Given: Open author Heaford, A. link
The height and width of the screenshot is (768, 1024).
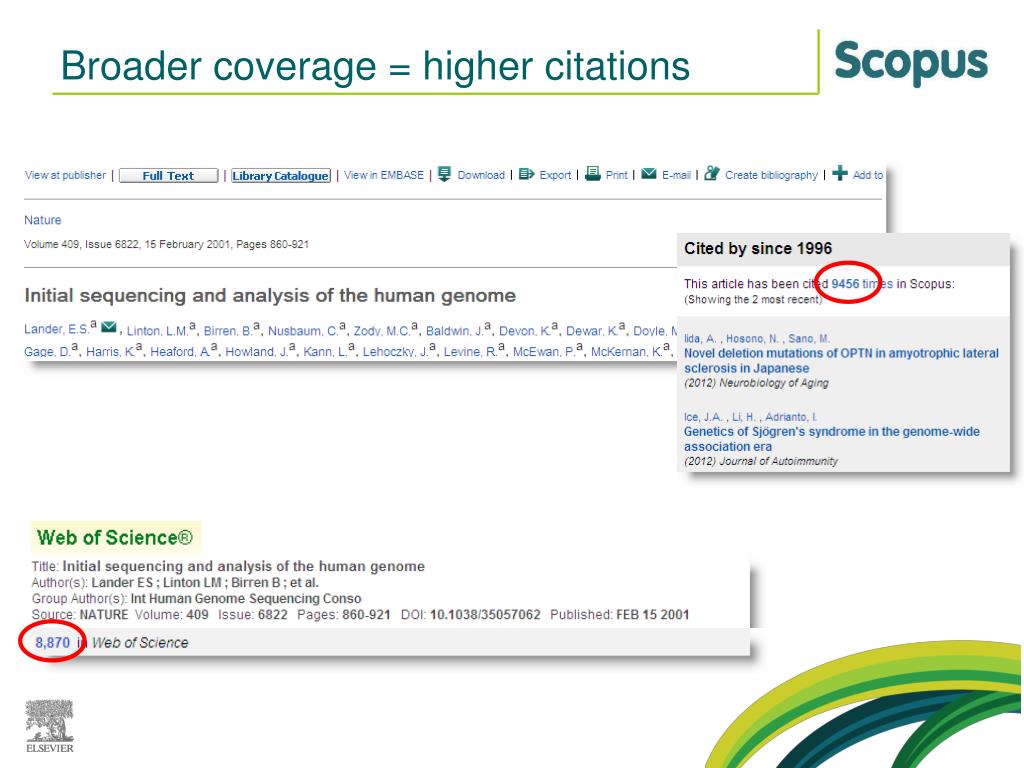Looking at the screenshot, I should click(x=180, y=351).
